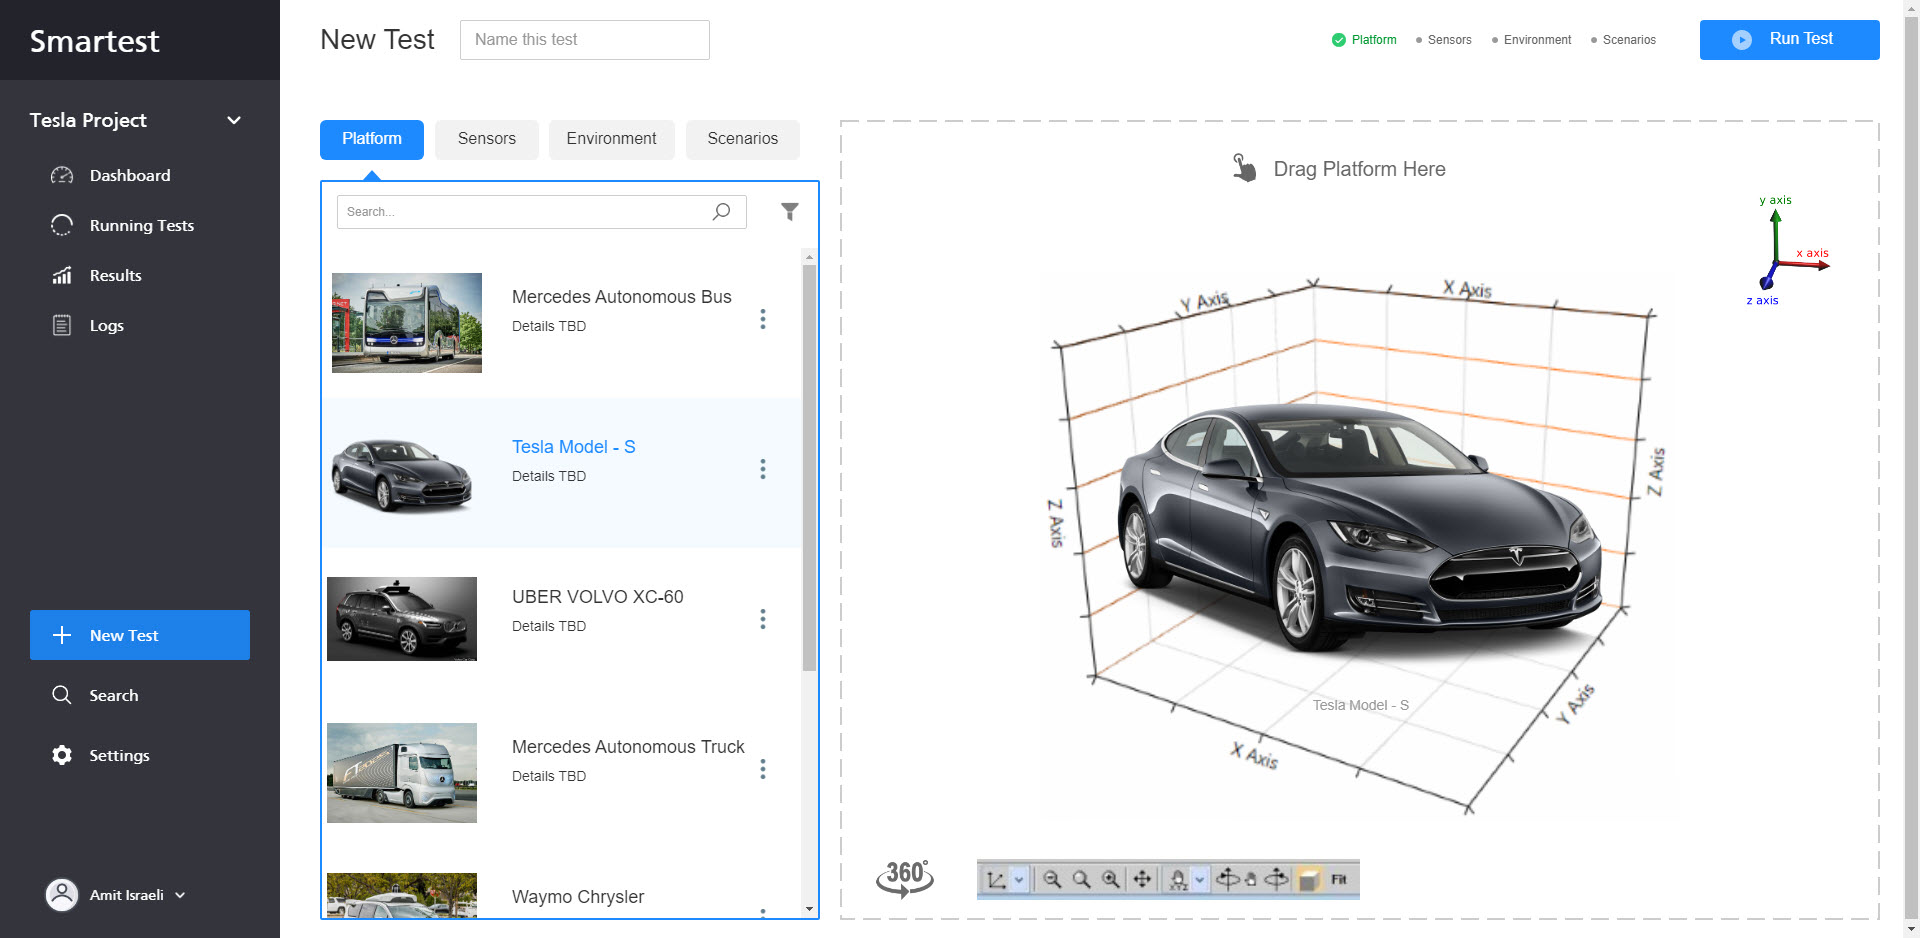The width and height of the screenshot is (1920, 938).
Task: Click the Environment progress step at top
Action: click(x=1531, y=40)
